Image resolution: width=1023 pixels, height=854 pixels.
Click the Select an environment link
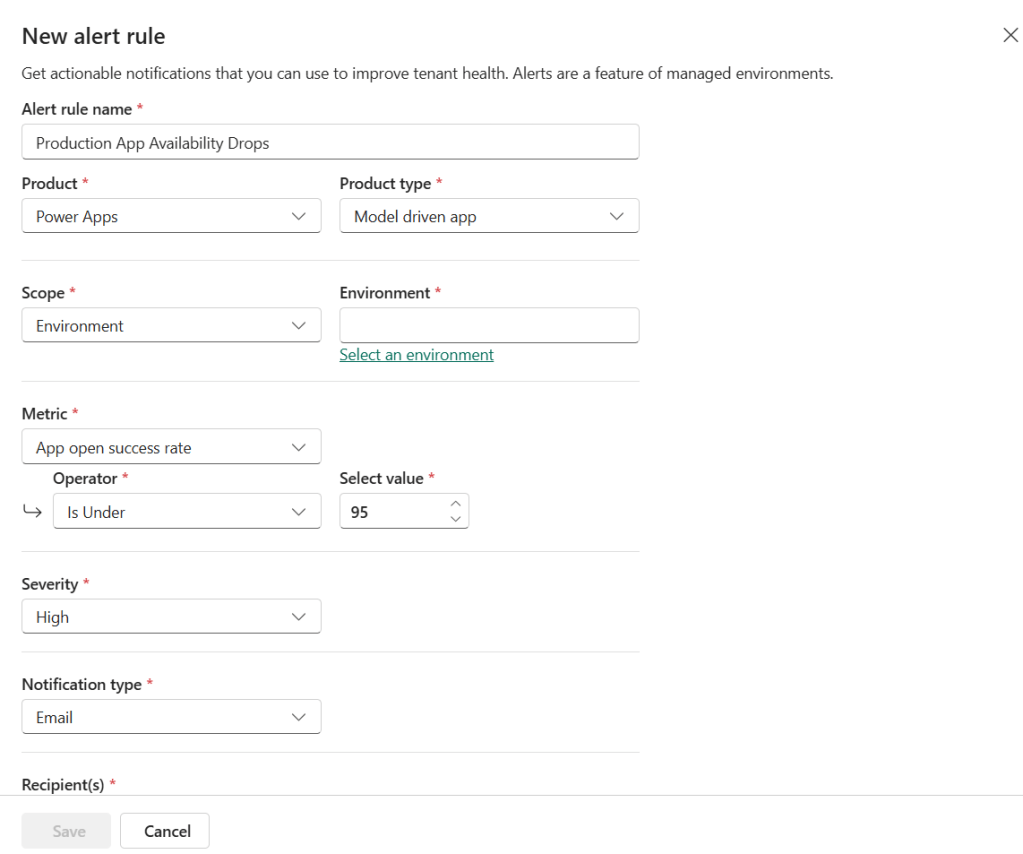(416, 355)
